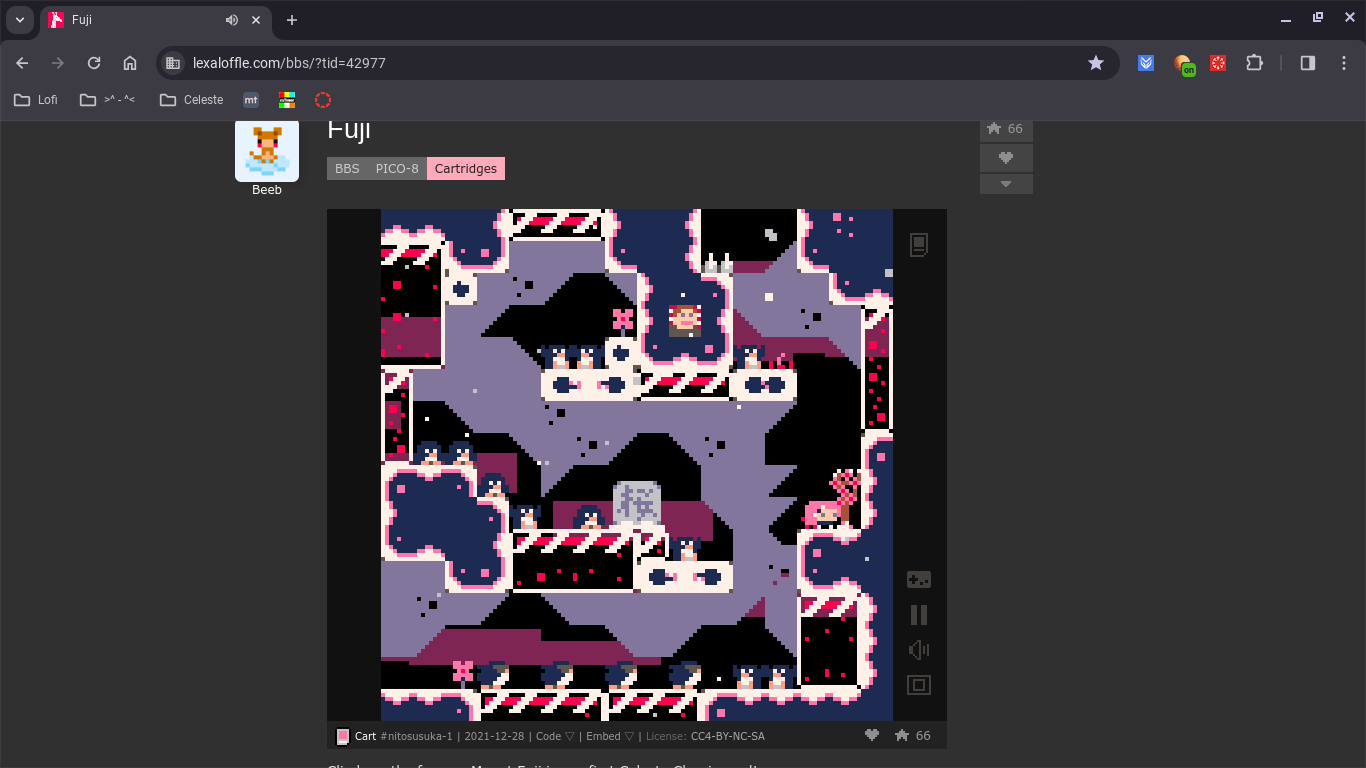Screen dimensions: 1366x768
Task: Click the 2021-12-28 date text
Action: (x=495, y=736)
